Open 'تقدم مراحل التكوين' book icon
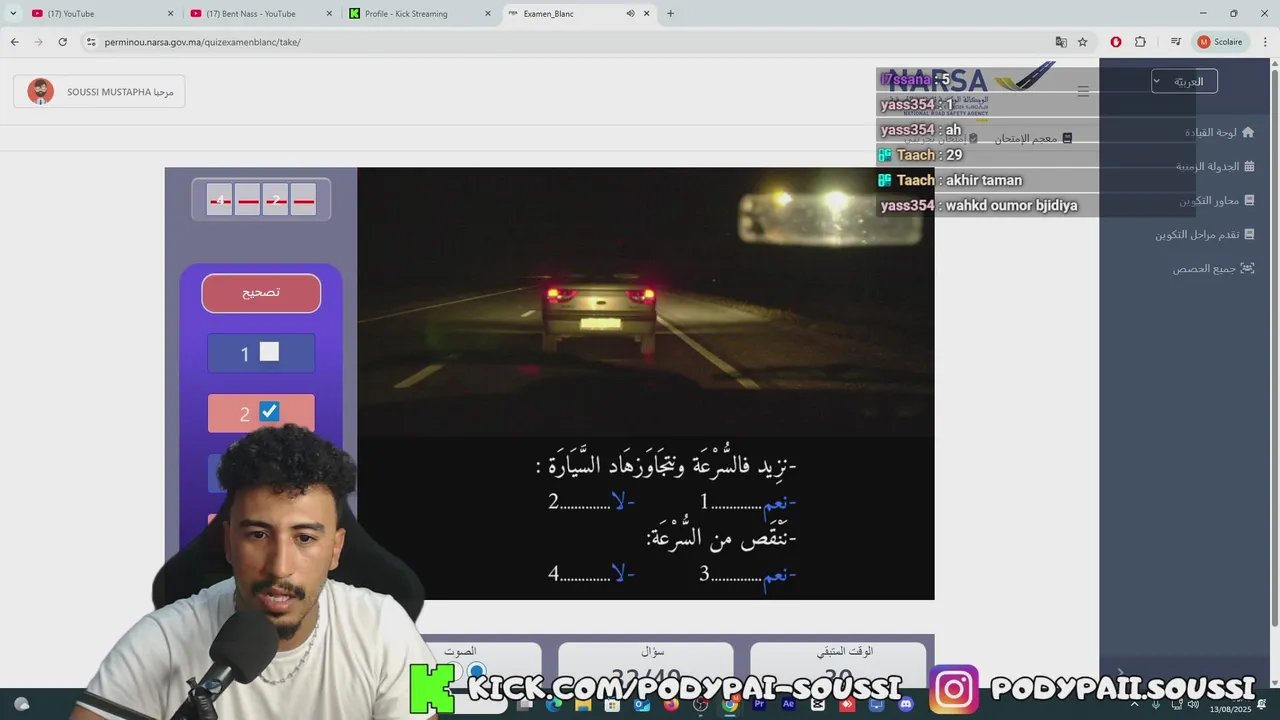Screen dimensions: 1280x720 pos(1249,234)
